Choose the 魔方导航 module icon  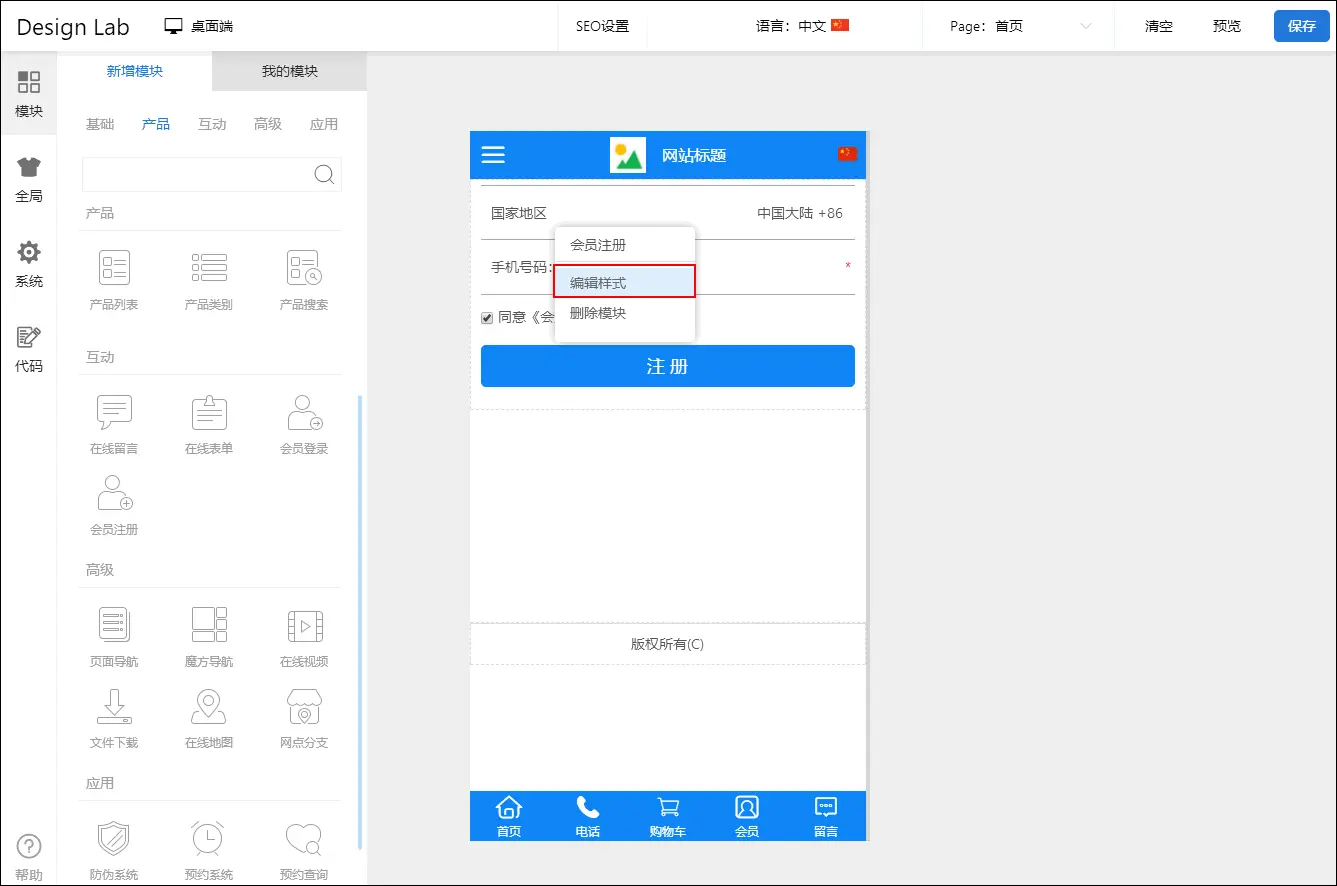point(209,625)
